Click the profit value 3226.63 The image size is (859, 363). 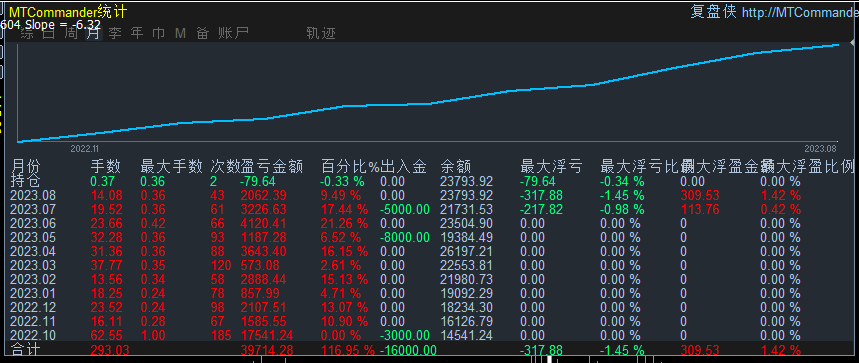[x=264, y=210]
